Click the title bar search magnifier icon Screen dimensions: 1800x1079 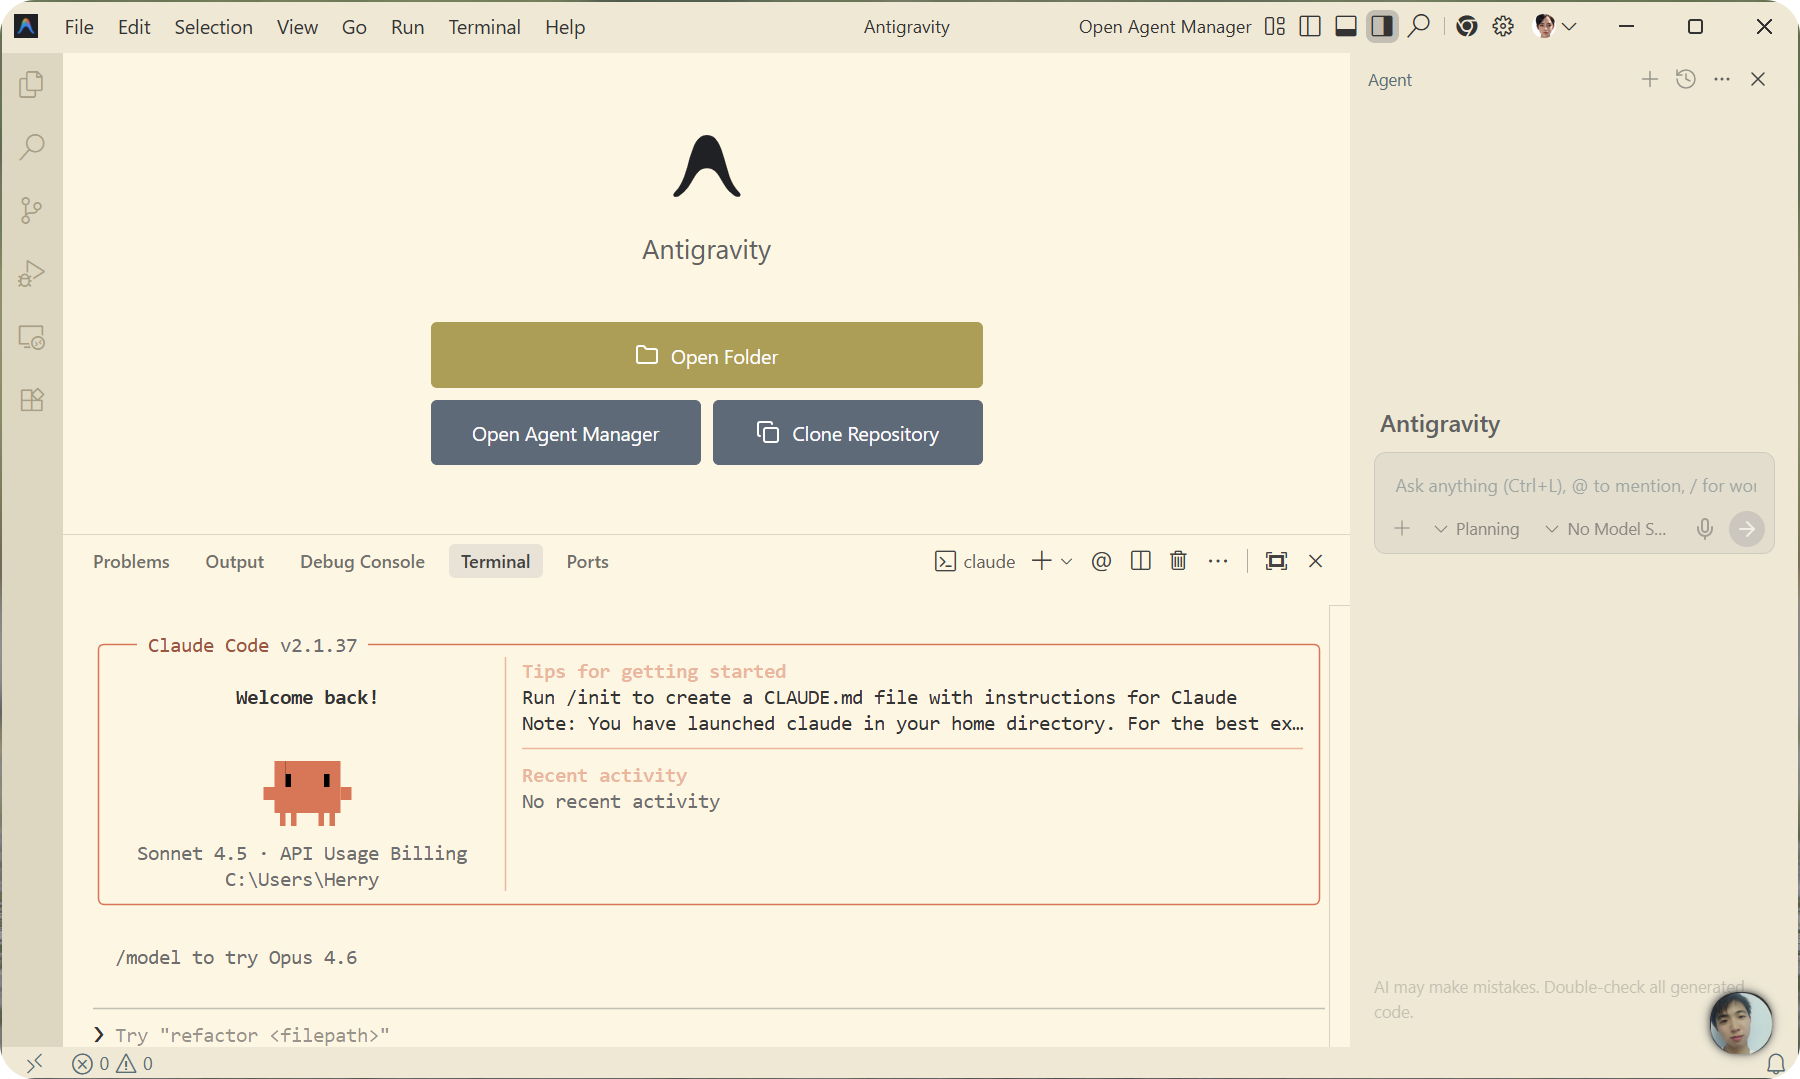tap(1419, 27)
